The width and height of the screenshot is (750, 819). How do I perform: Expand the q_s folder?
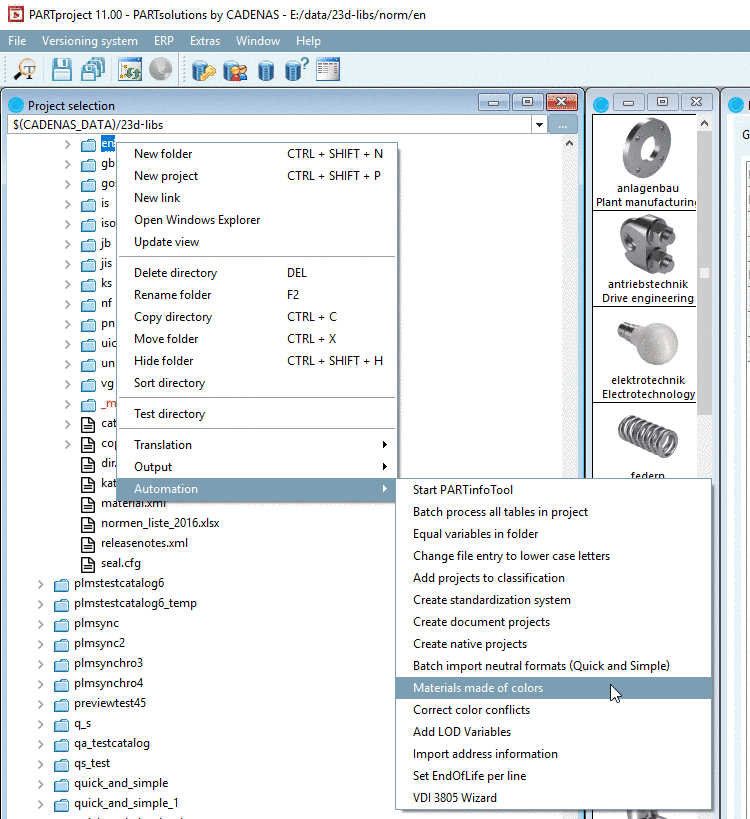click(x=41, y=724)
